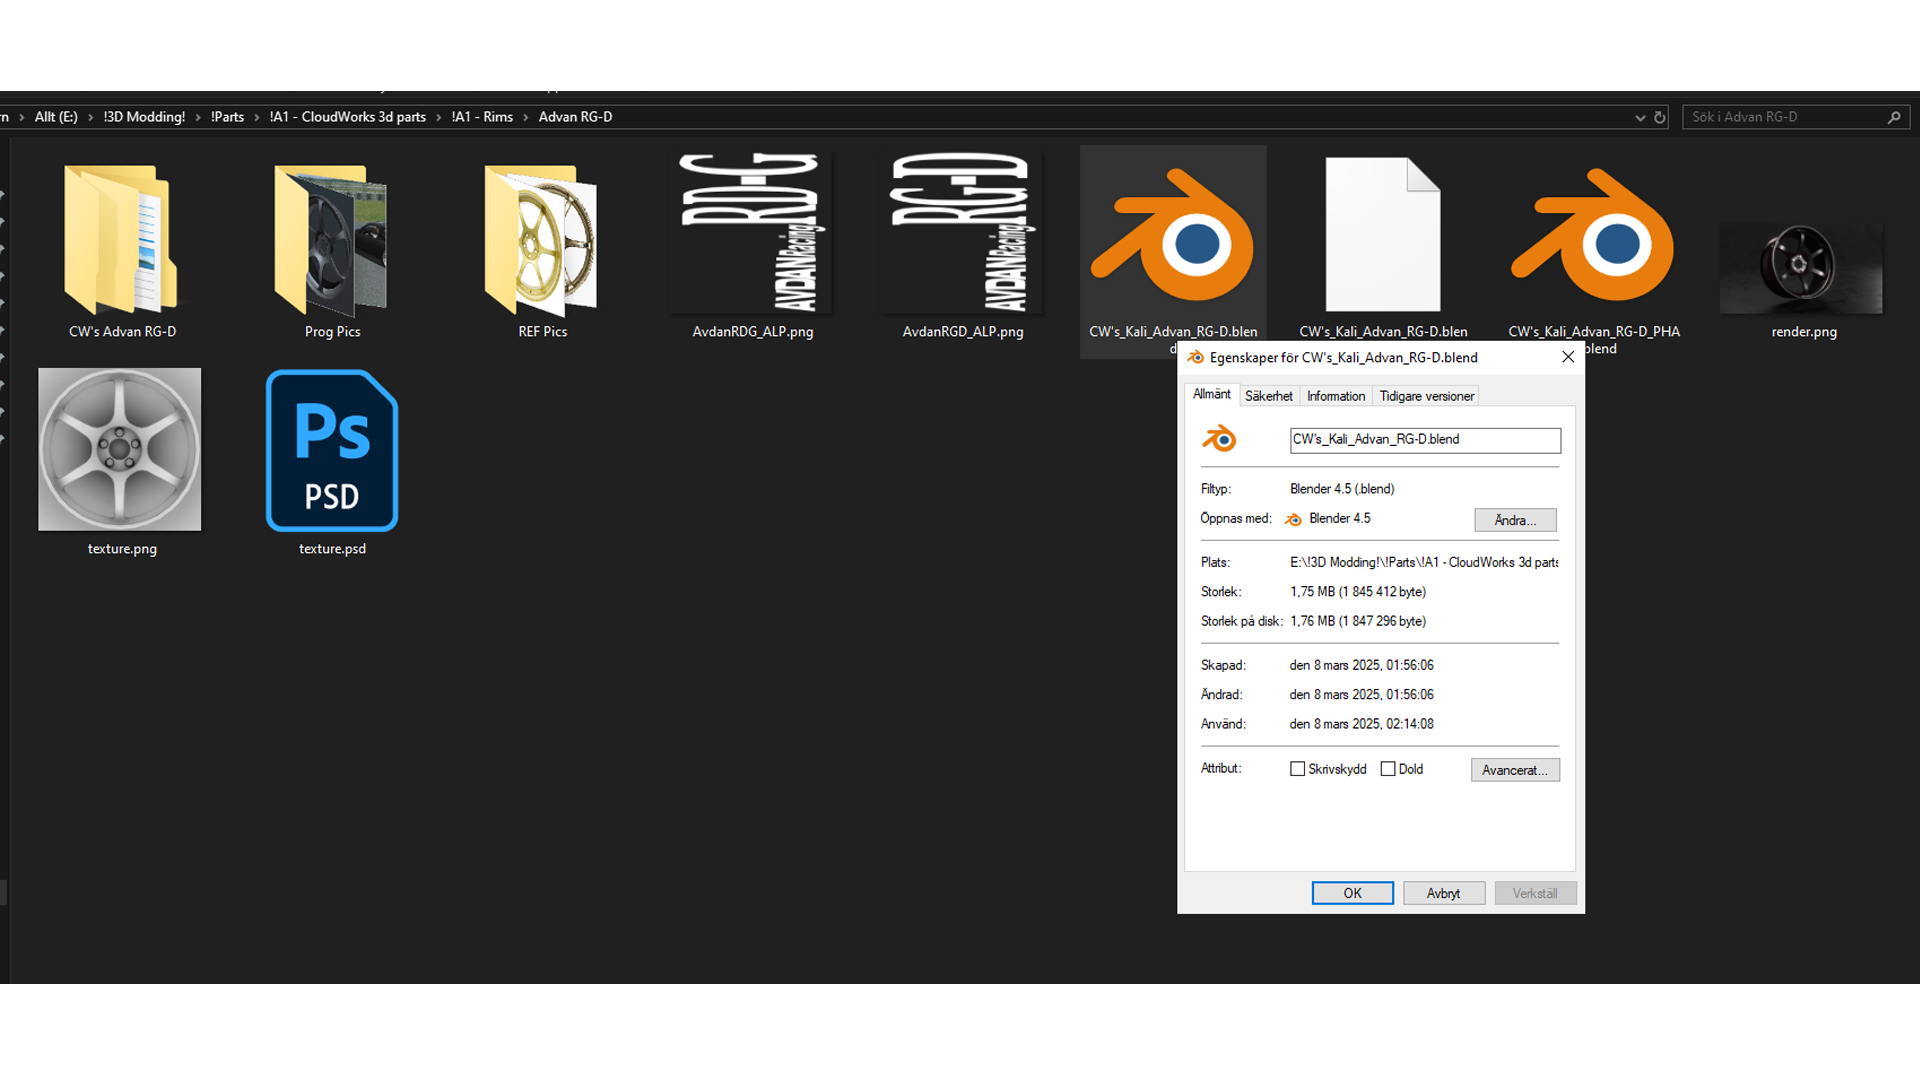1920x1080 pixels.
Task: Click the search magnifier icon
Action: [1893, 117]
